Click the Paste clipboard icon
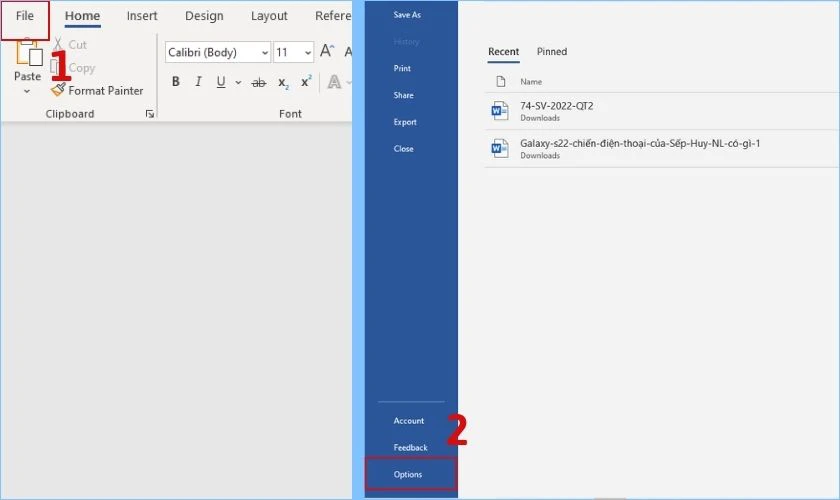This screenshot has width=840, height=500. pos(27,53)
